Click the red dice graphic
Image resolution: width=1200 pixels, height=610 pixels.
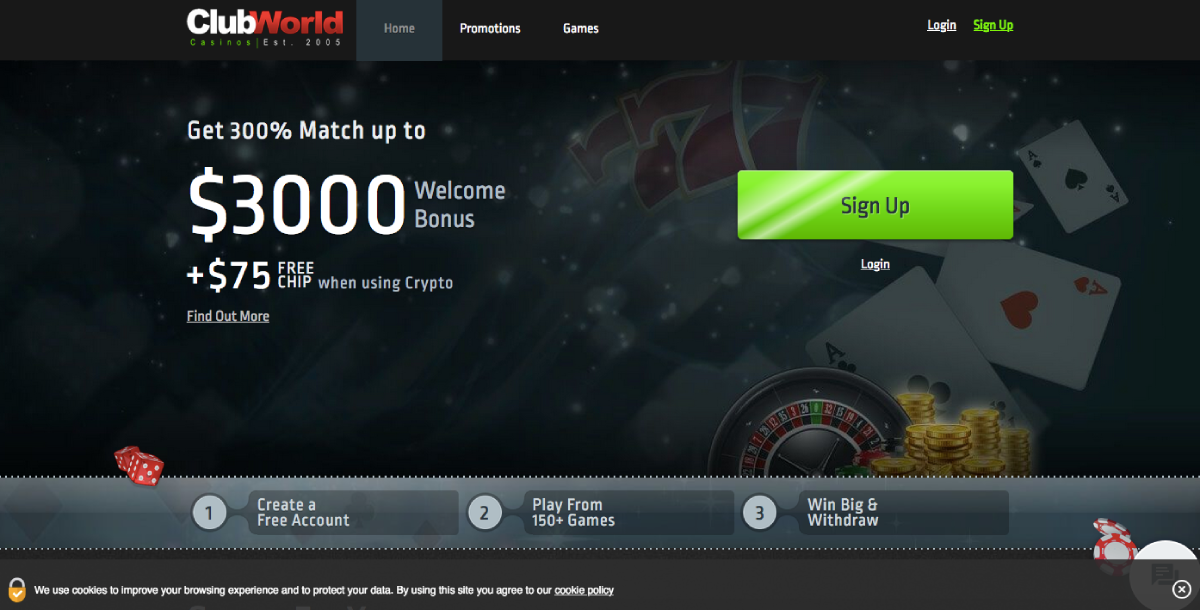coord(139,466)
